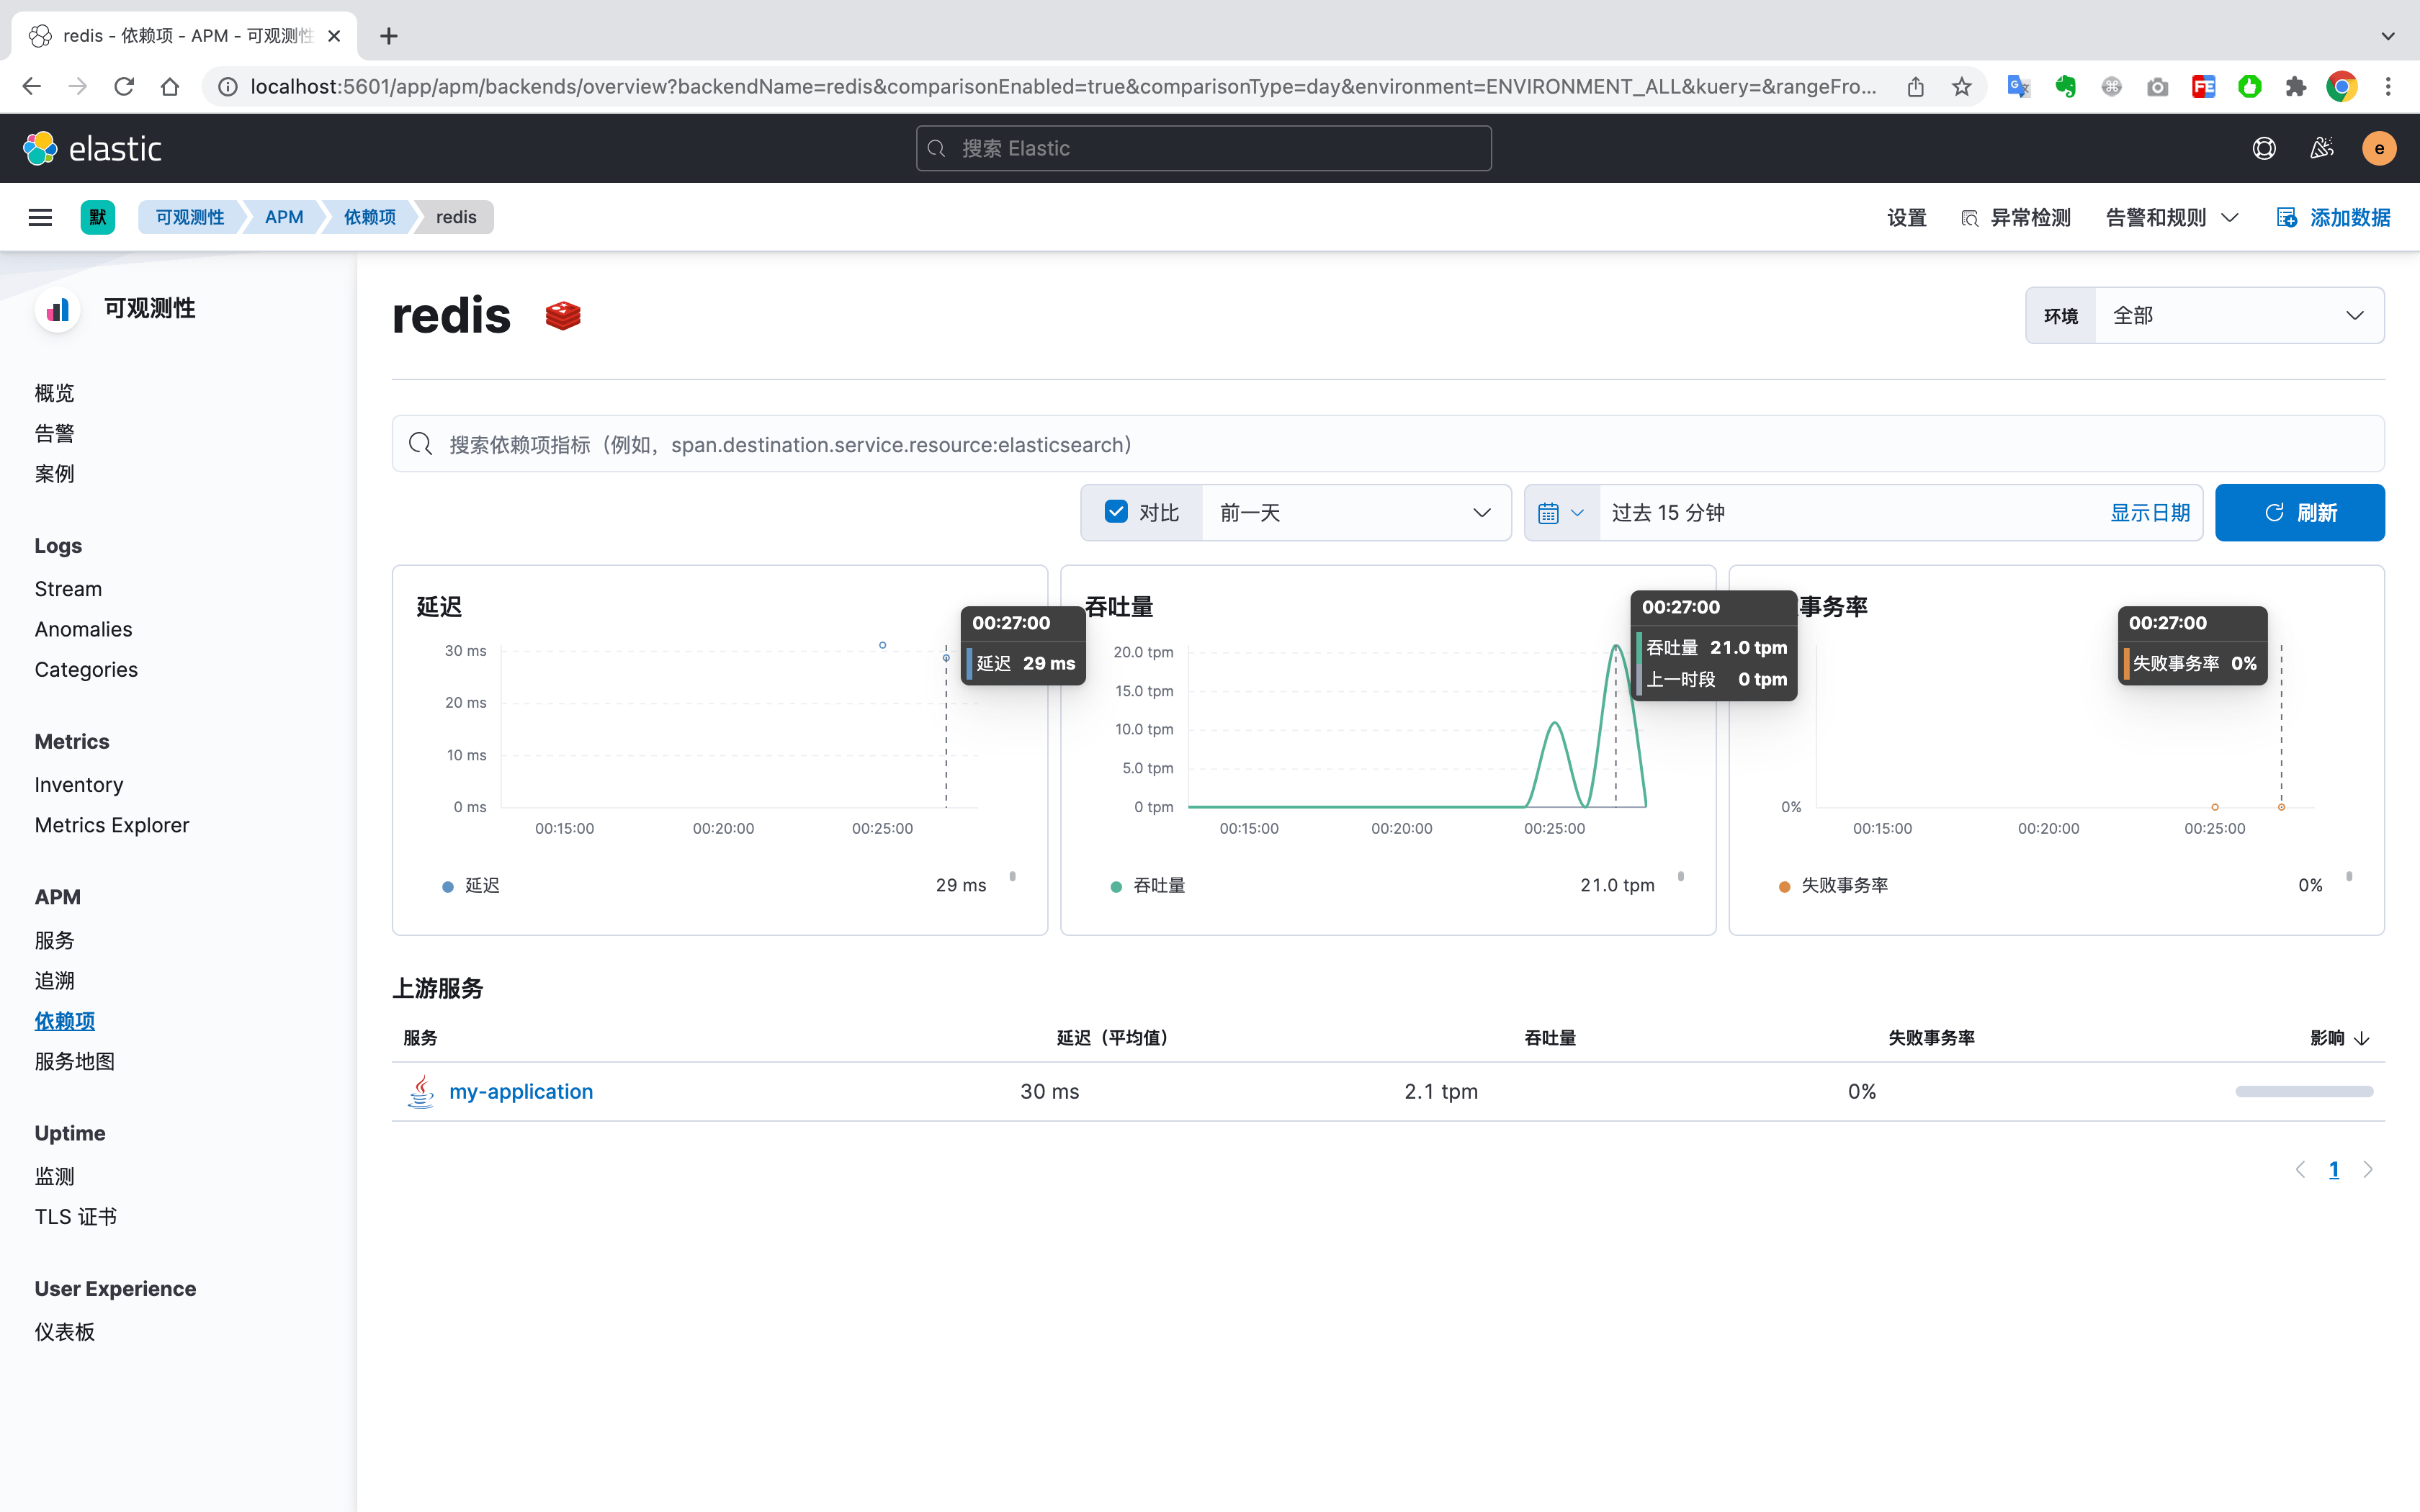
Task: Expand Alerts and rules menu
Action: 2172,217
